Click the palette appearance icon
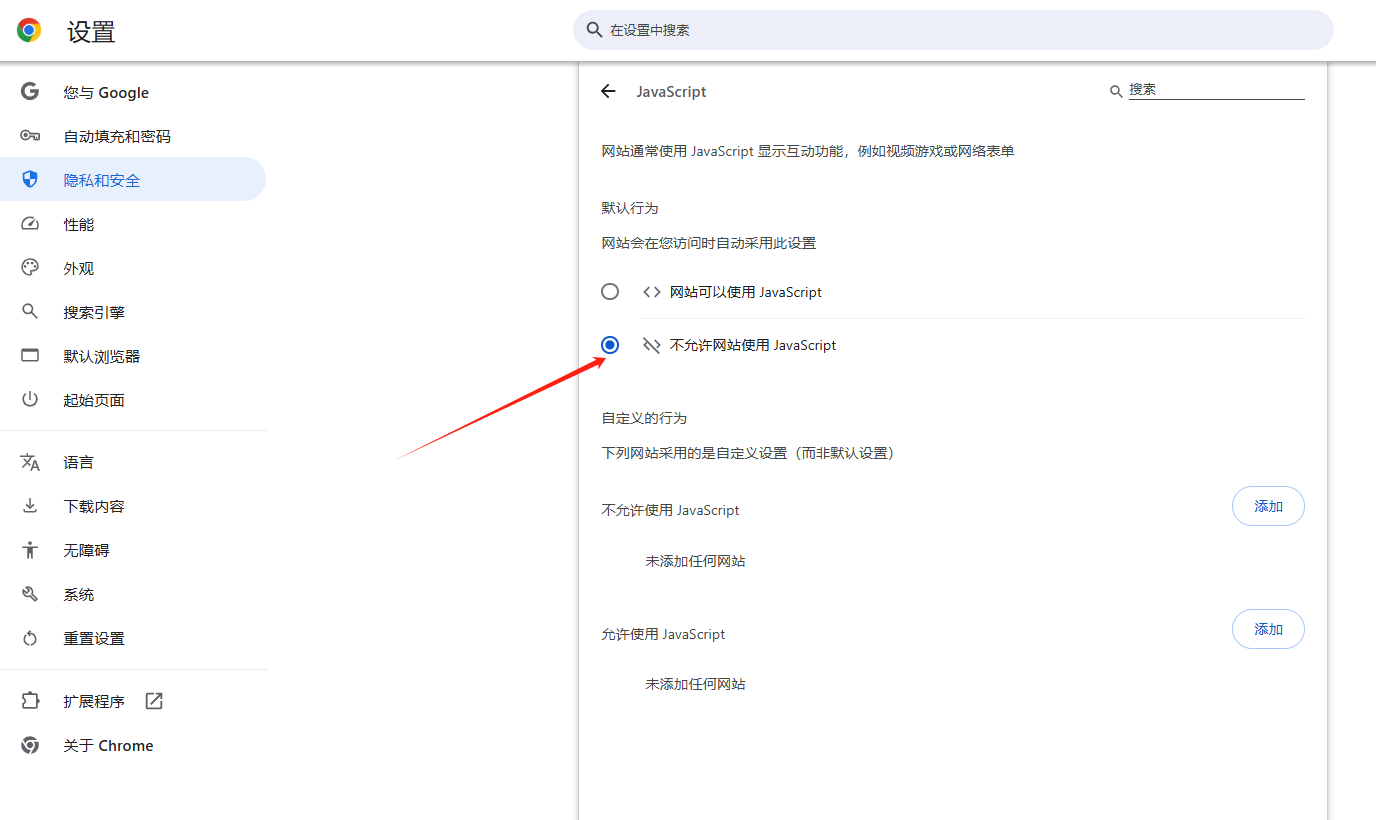This screenshot has width=1376, height=820. coord(30,268)
